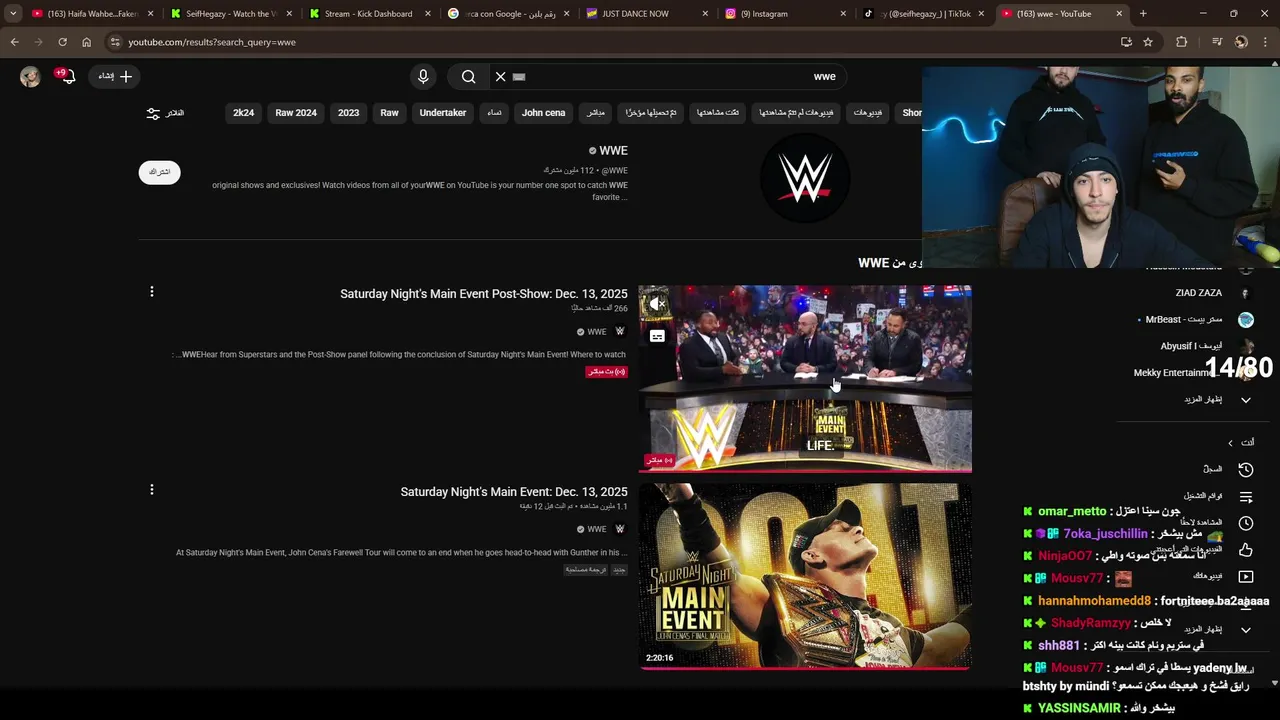Install app icon in the address bar

[x=1126, y=42]
